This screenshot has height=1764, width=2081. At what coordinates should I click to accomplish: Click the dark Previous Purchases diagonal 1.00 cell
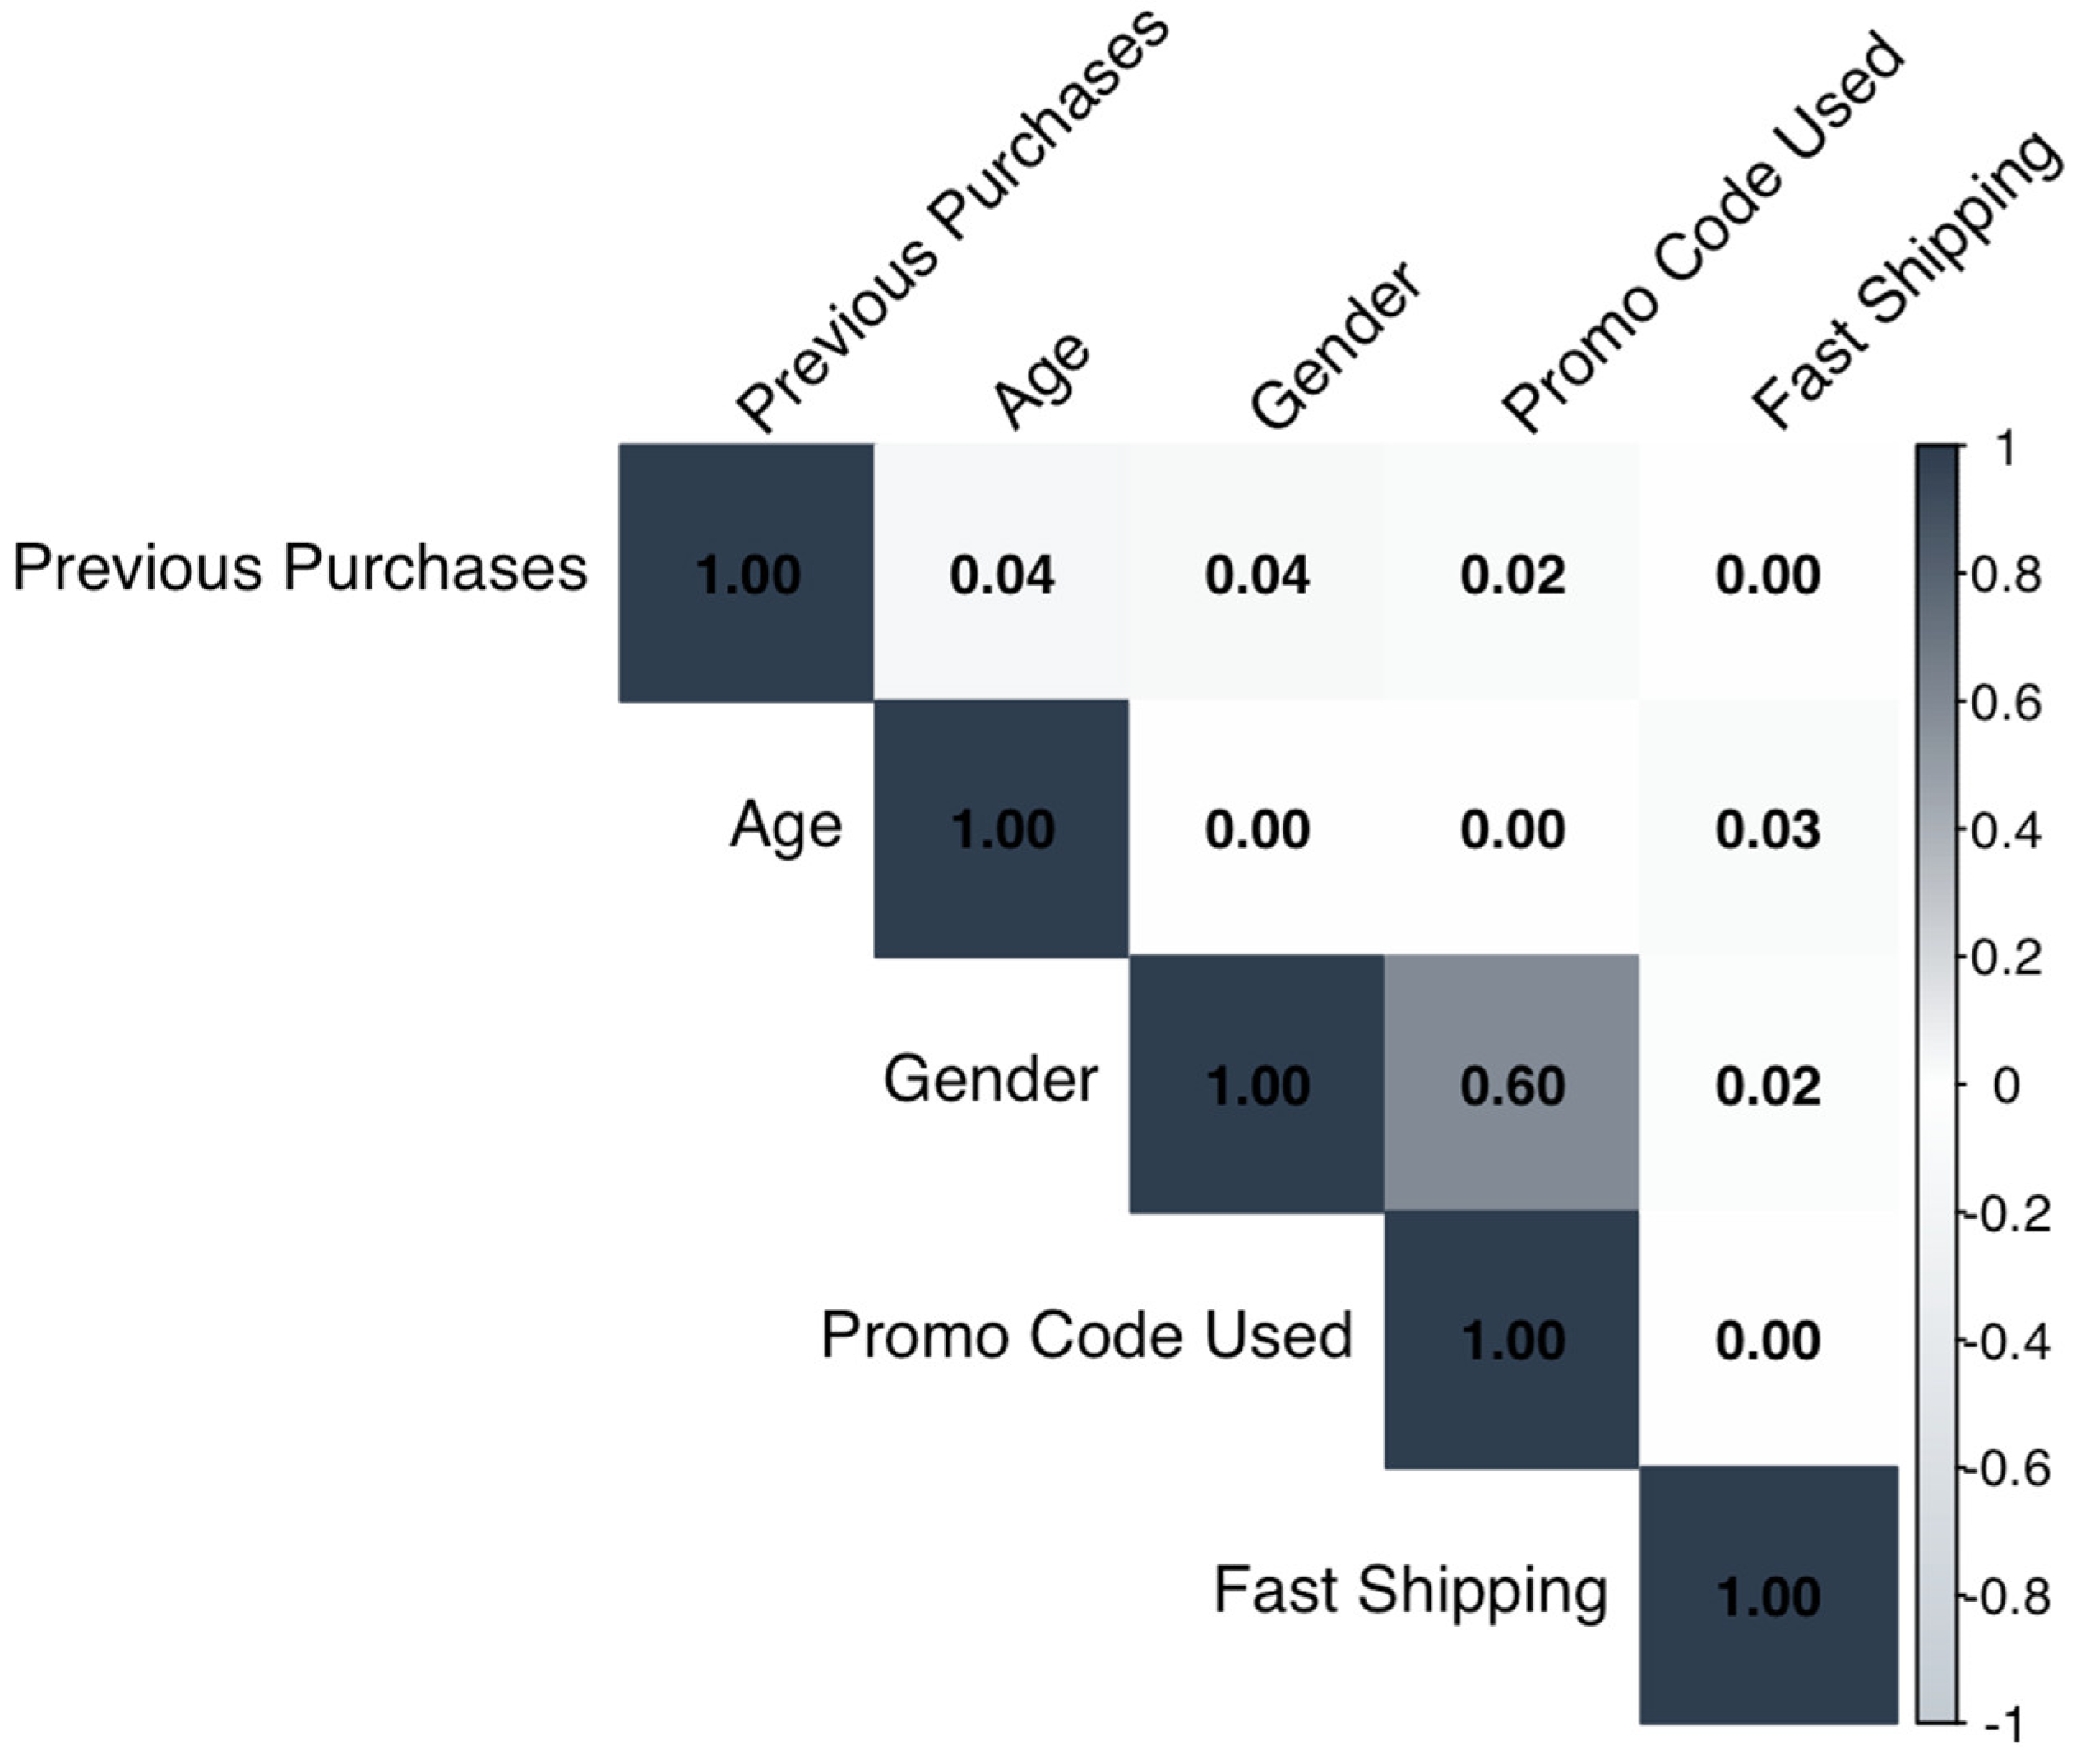[746, 573]
